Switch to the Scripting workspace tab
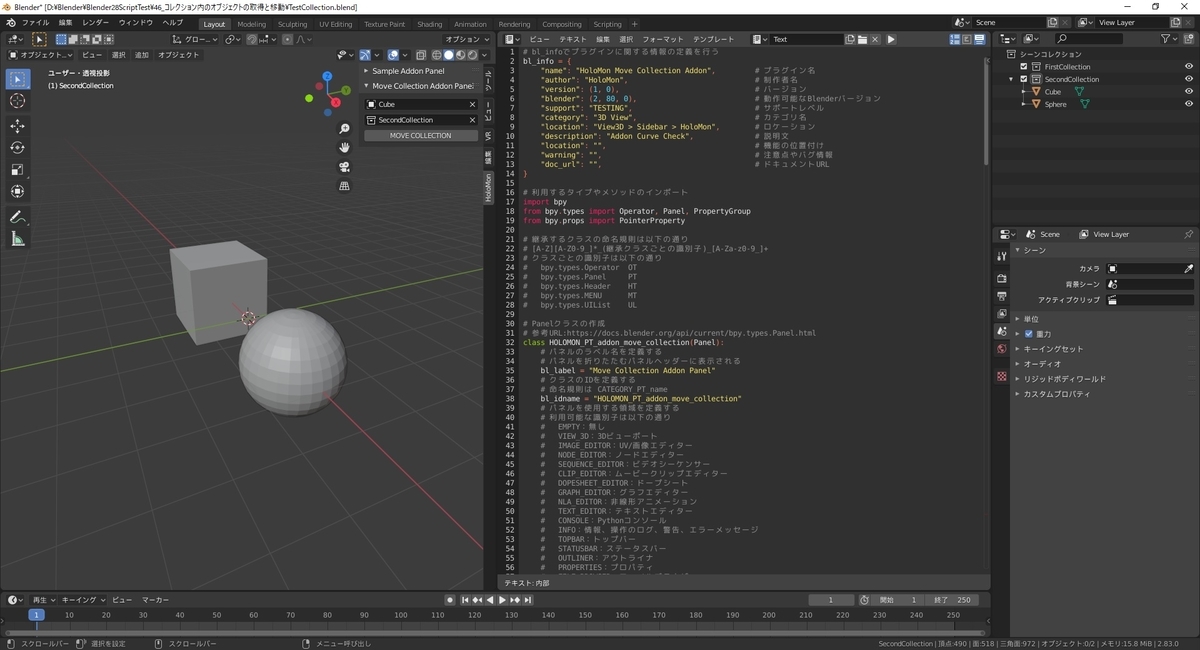 point(607,24)
